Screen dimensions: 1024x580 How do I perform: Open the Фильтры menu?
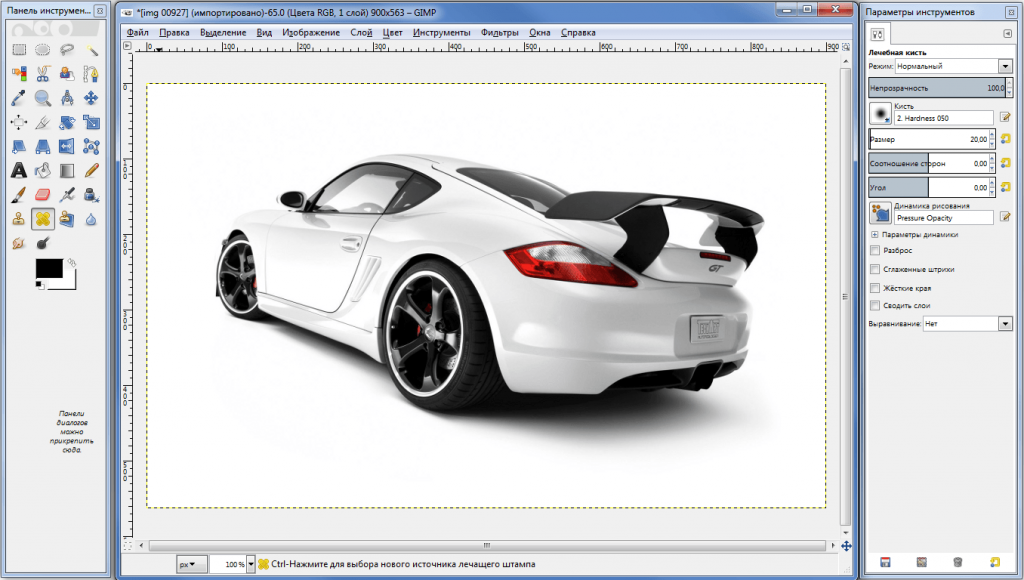(x=499, y=32)
